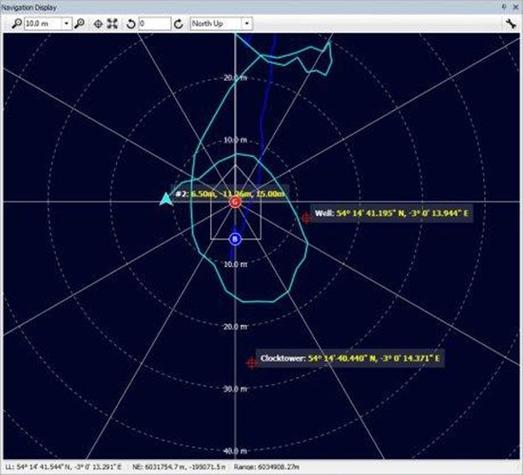Click the zoom range text field
Viewport: 523px width, 475px height.
tap(44, 23)
